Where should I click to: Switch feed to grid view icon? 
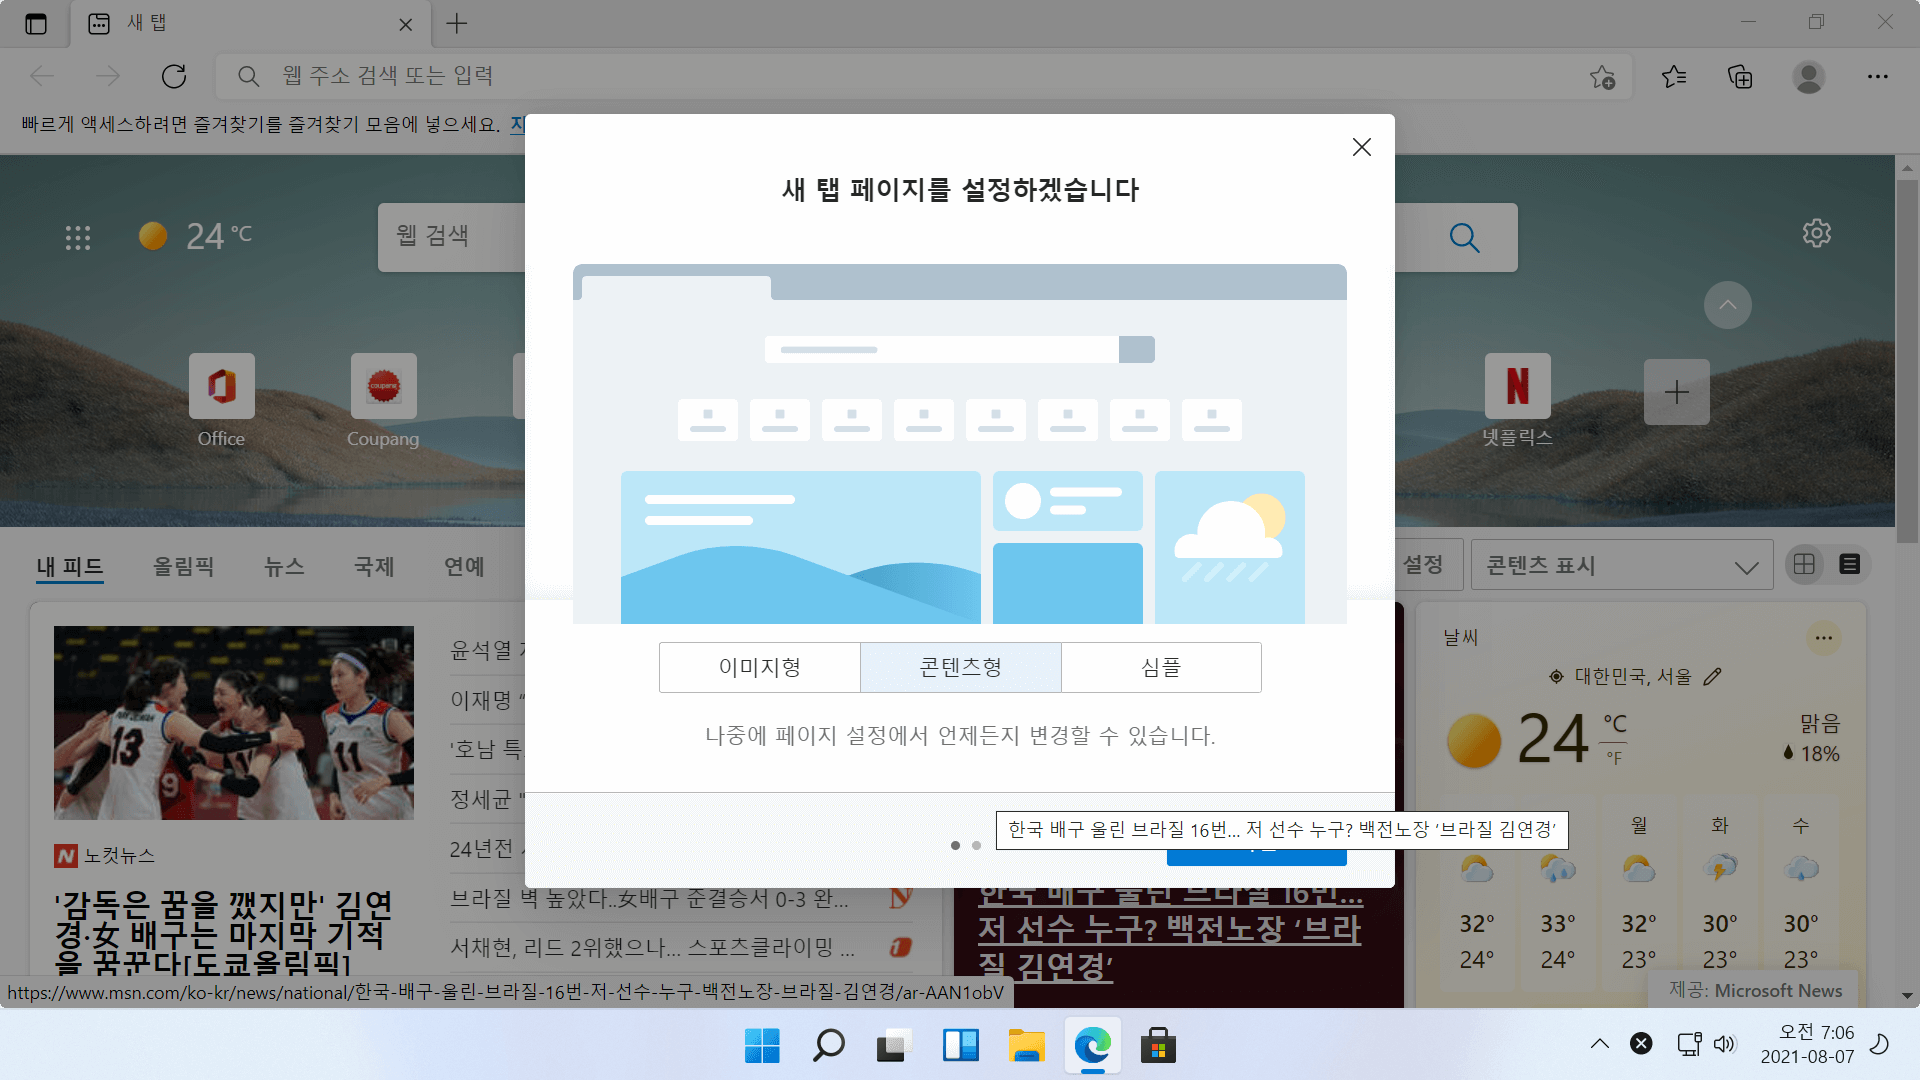click(1804, 564)
